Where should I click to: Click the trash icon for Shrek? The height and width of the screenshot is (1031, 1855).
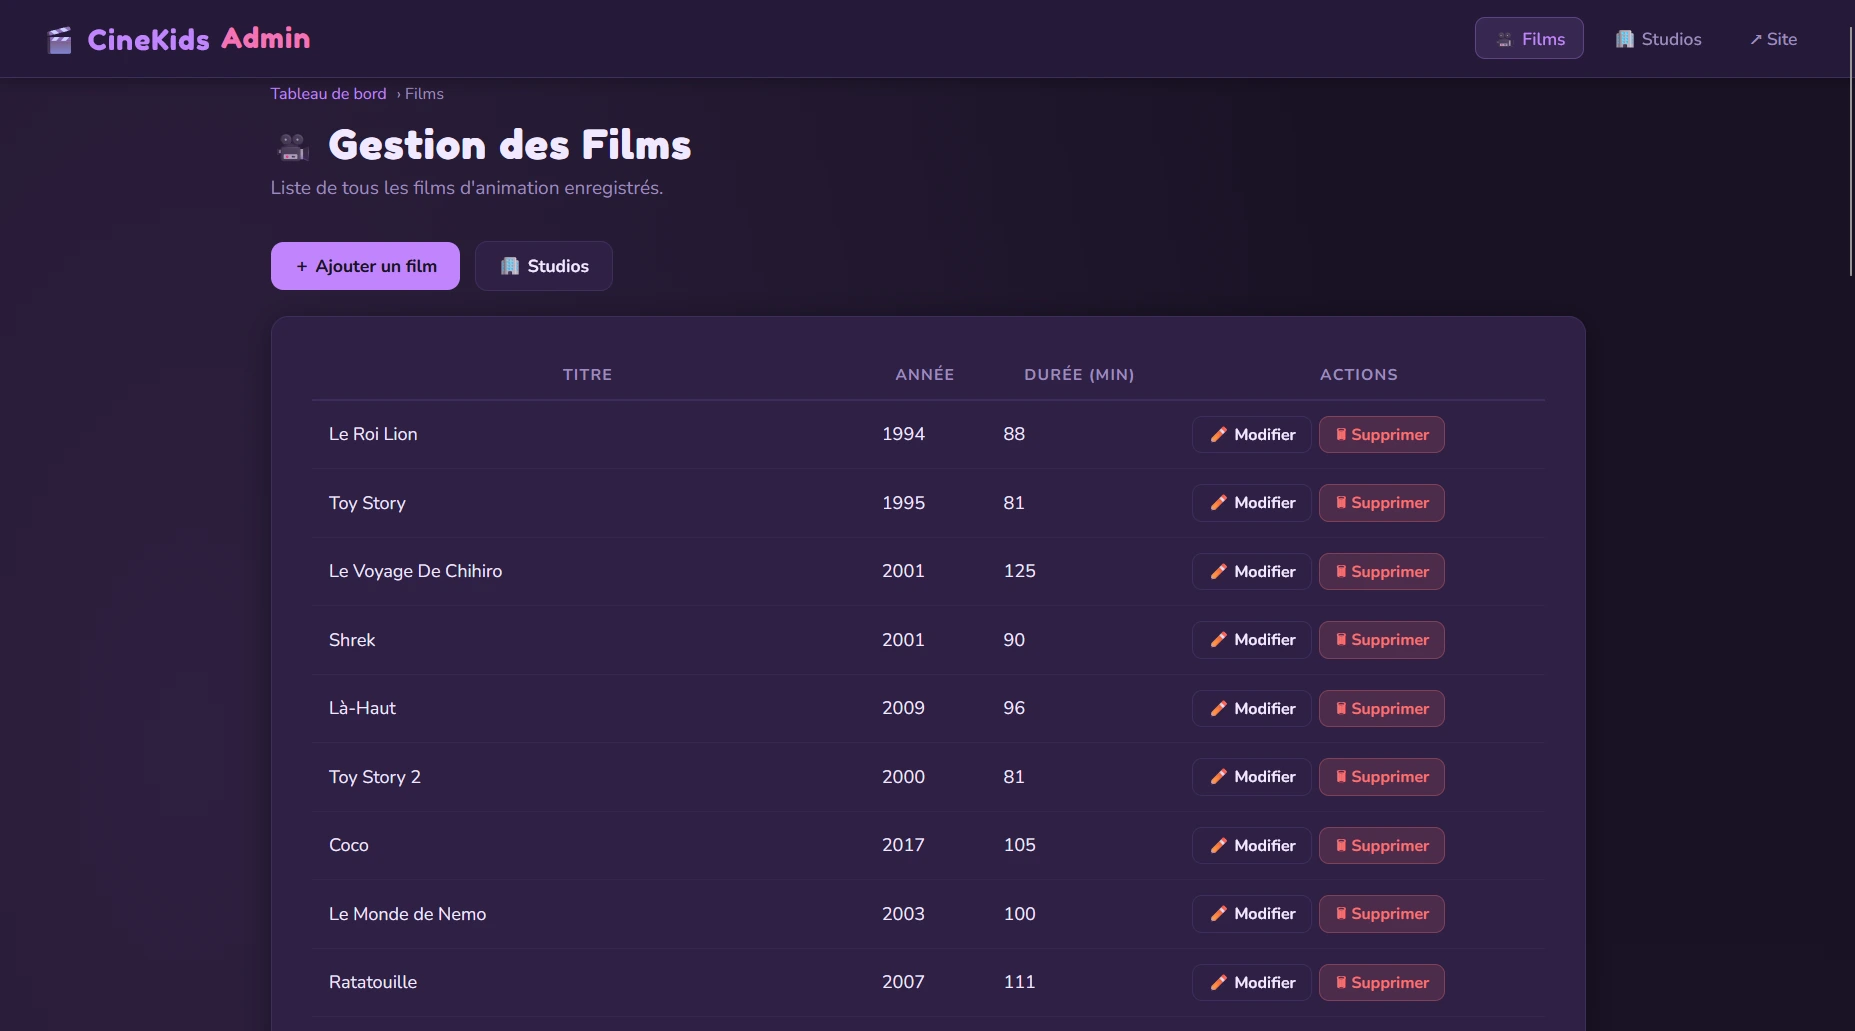(x=1341, y=640)
